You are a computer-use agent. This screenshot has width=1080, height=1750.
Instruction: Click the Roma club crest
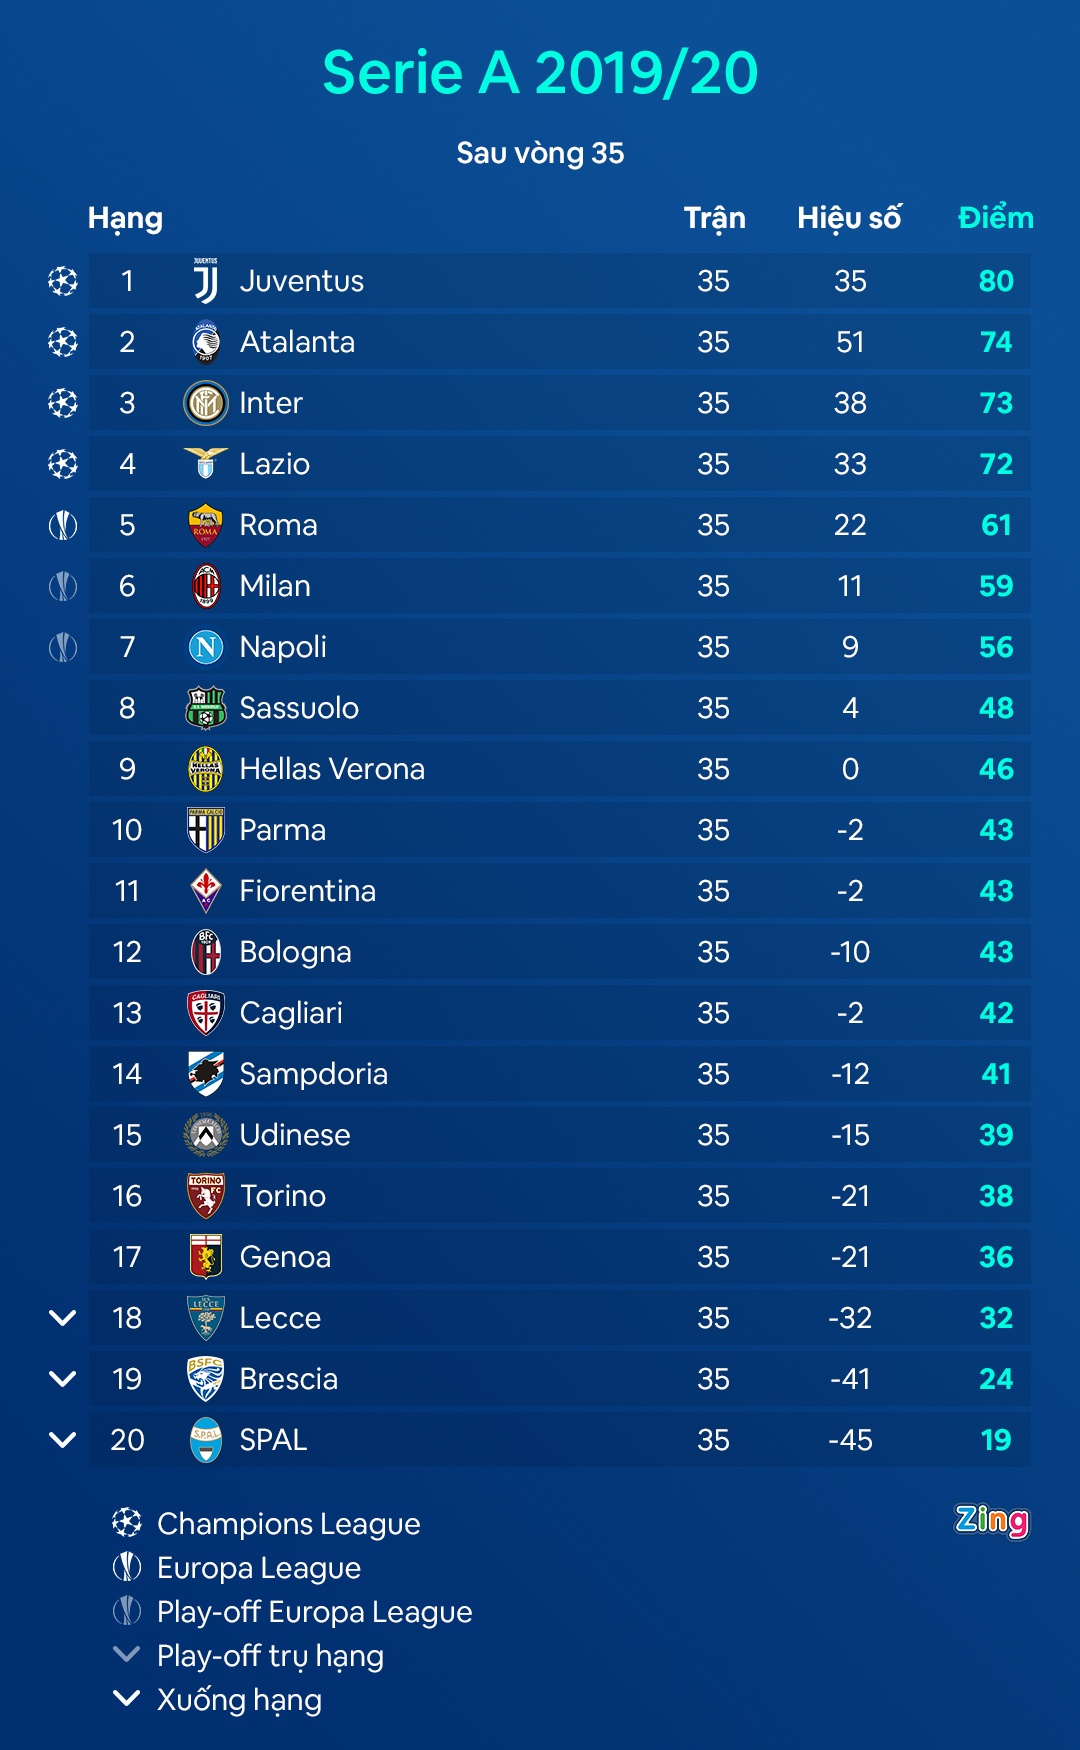[206, 525]
